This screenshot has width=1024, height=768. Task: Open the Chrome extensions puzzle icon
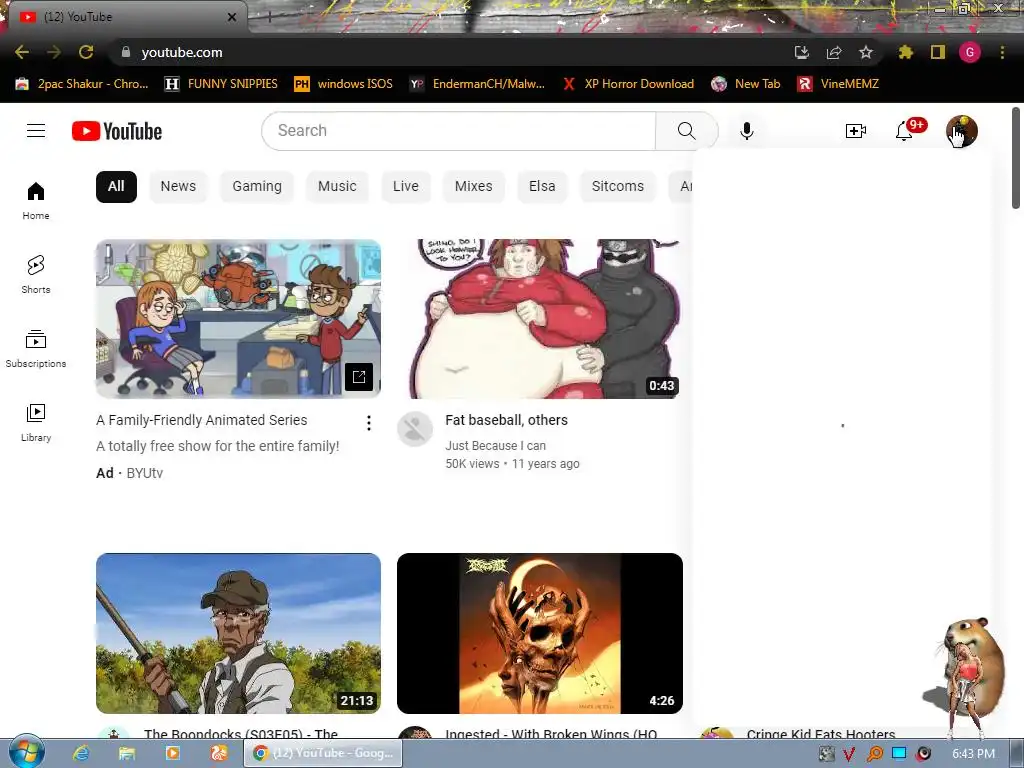click(x=905, y=52)
